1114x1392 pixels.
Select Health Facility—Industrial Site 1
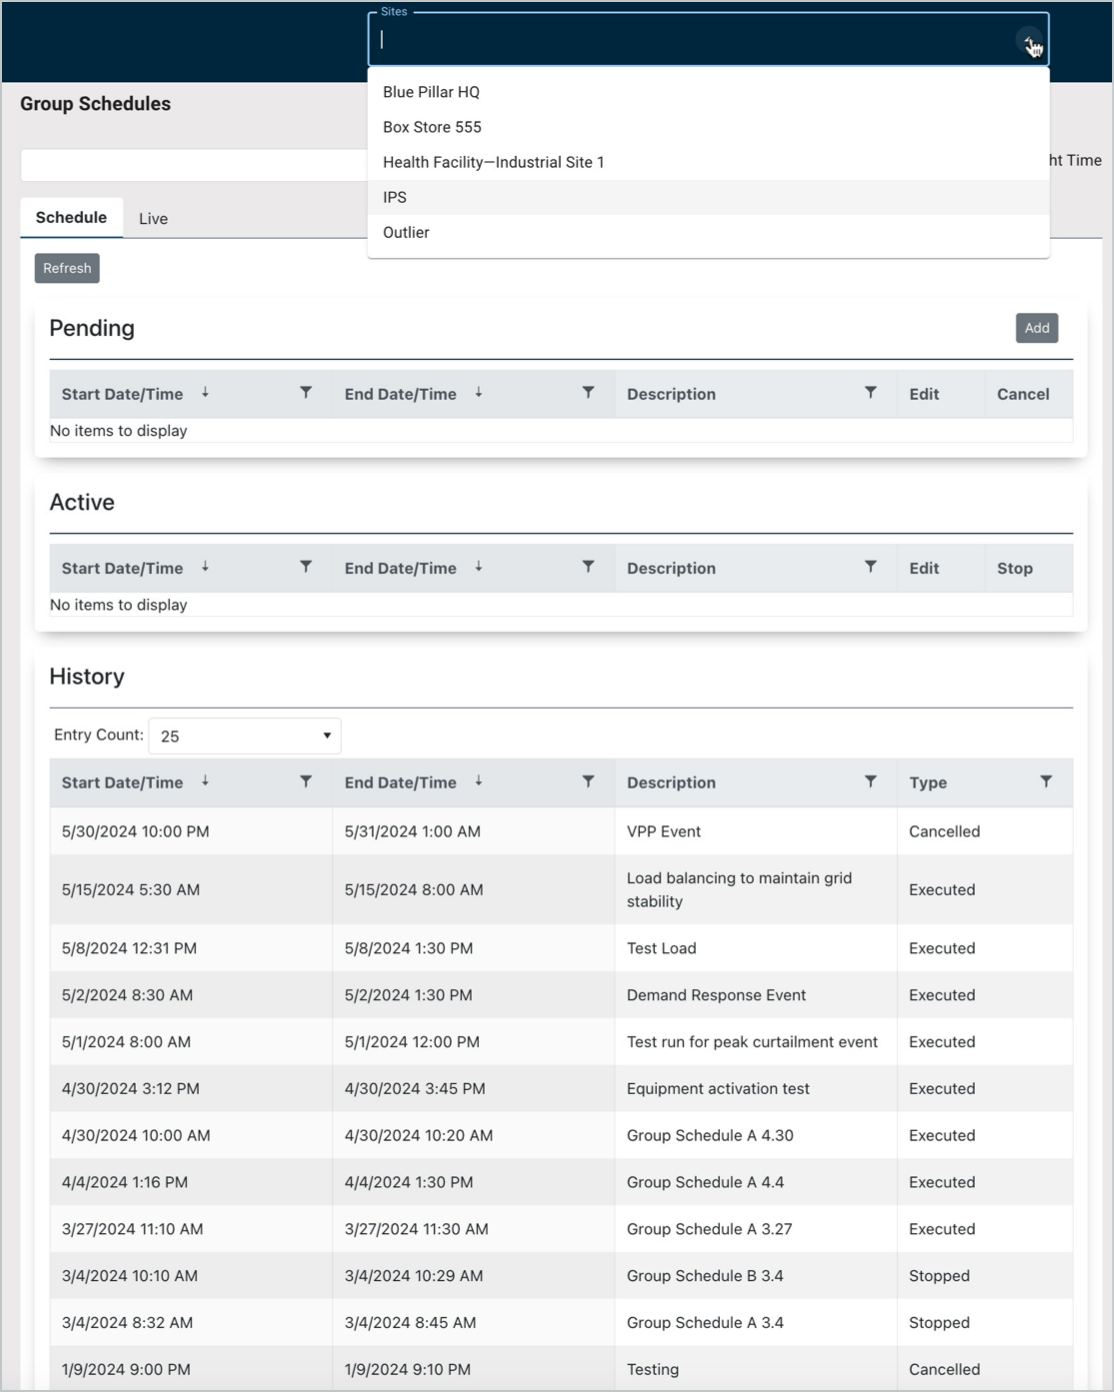(493, 162)
